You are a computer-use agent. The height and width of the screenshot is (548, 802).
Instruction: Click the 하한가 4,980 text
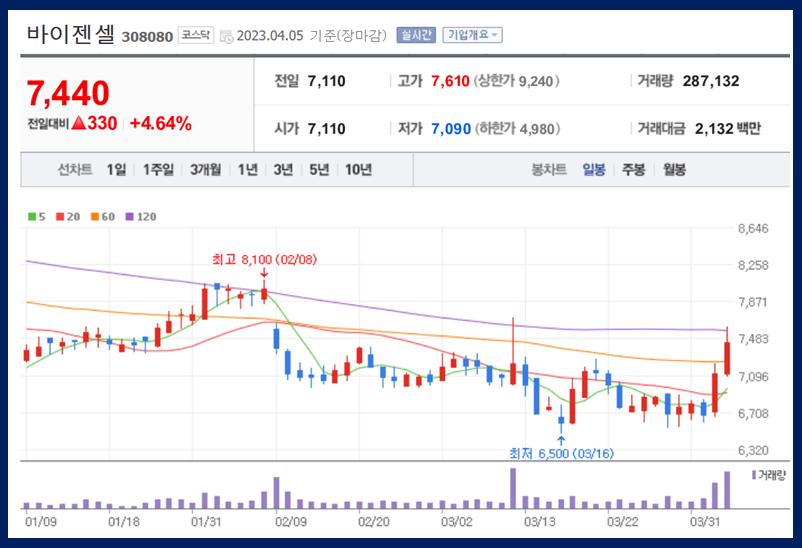(x=517, y=128)
